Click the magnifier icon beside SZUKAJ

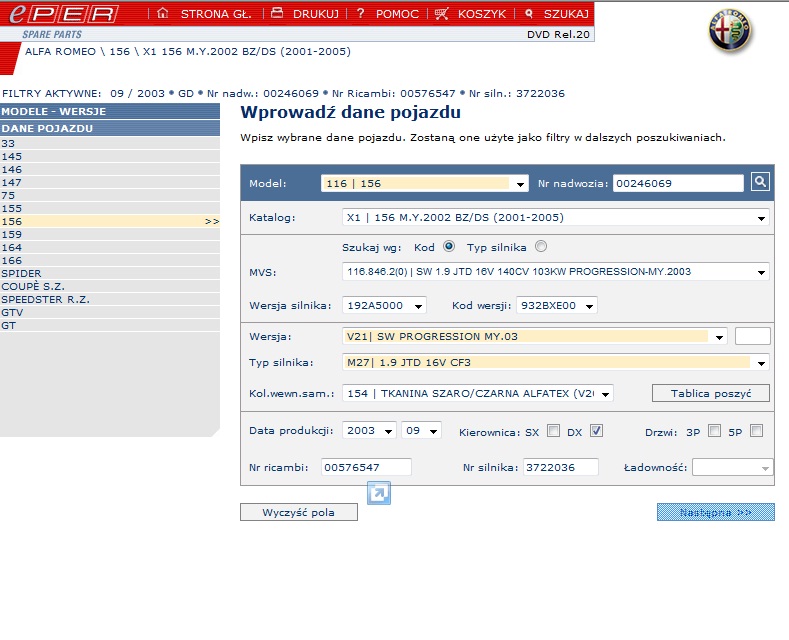[529, 14]
